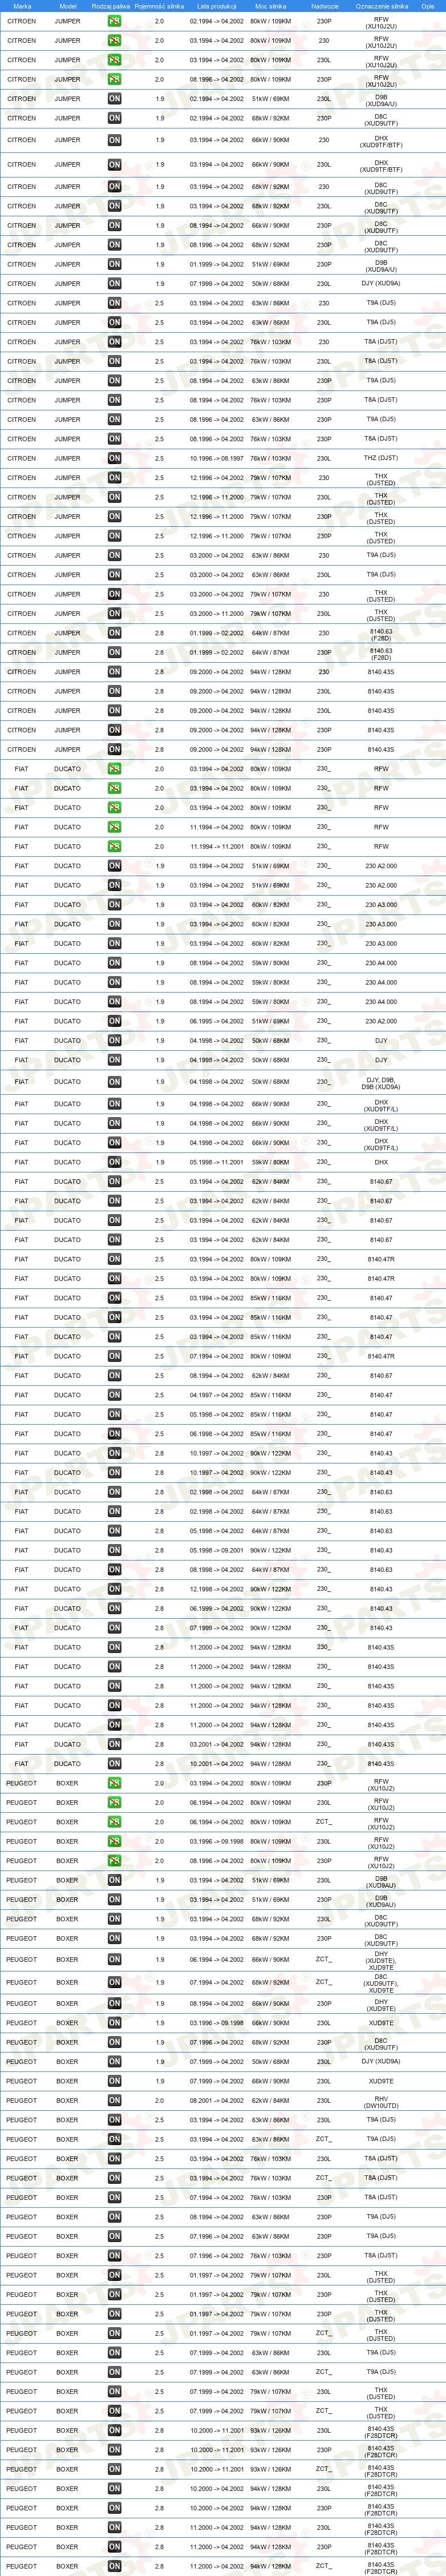Select engine code DHX (XUD9TF/BTF) in 230L row
This screenshot has height=2576, width=446.
tap(381, 165)
